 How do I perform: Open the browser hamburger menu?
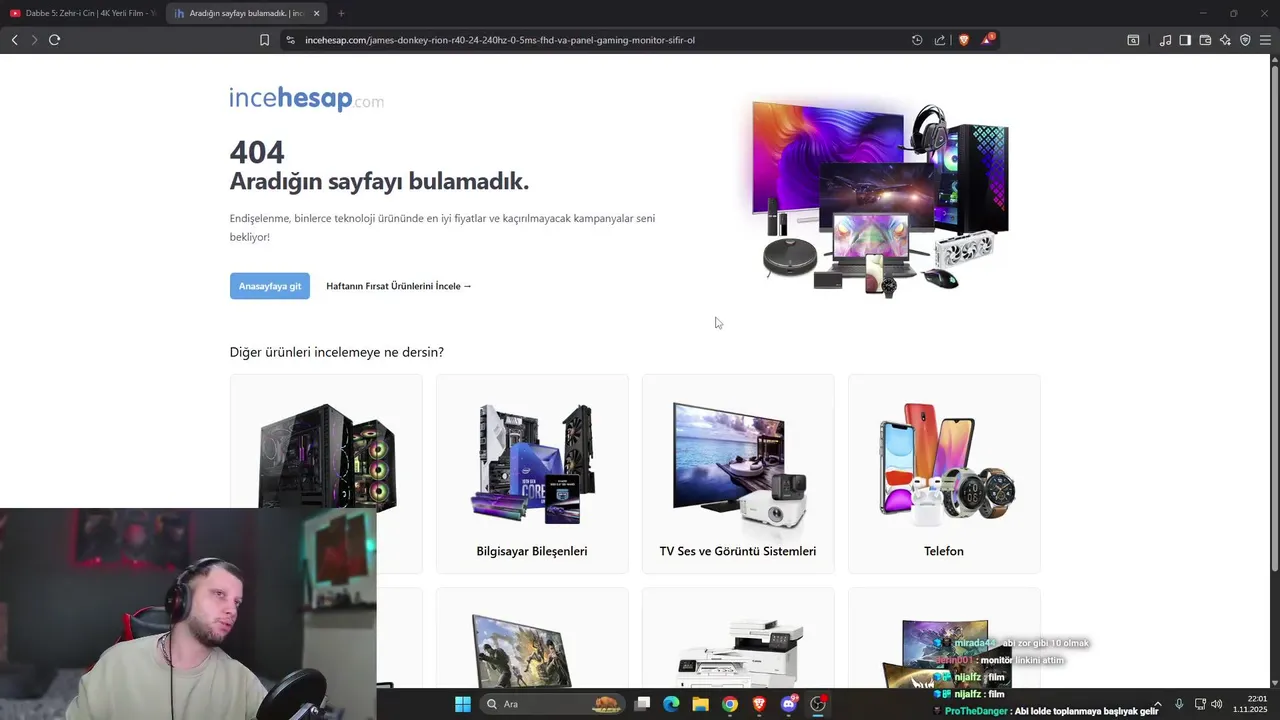coord(1265,40)
